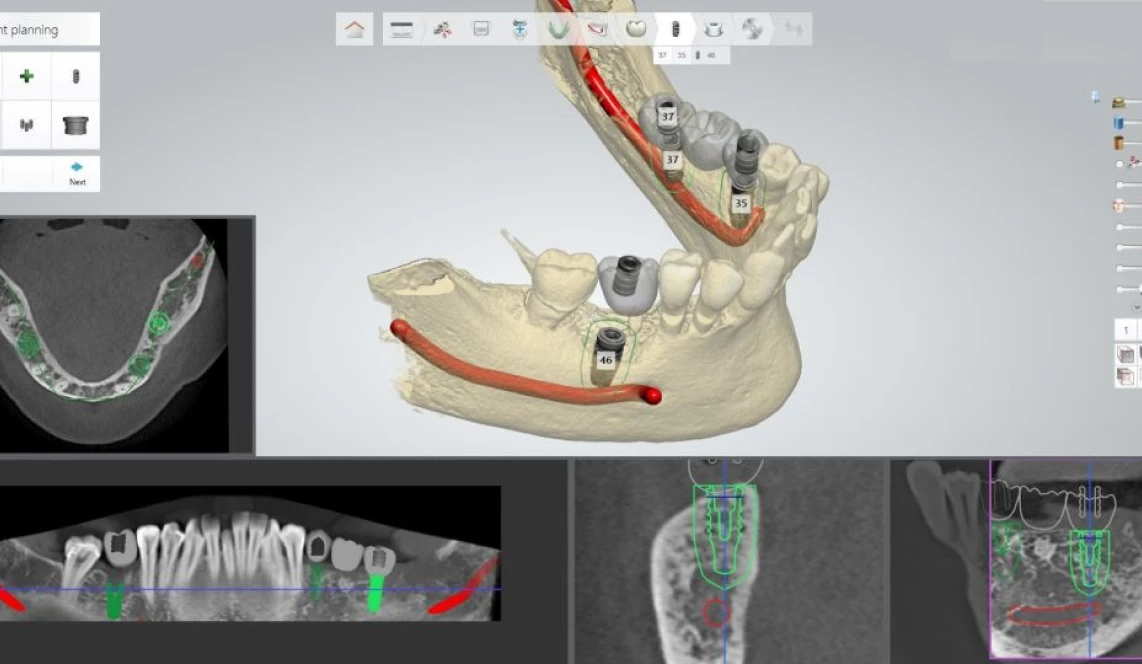
Task: Choose the single implant tool in the left panel
Action: tap(75, 77)
